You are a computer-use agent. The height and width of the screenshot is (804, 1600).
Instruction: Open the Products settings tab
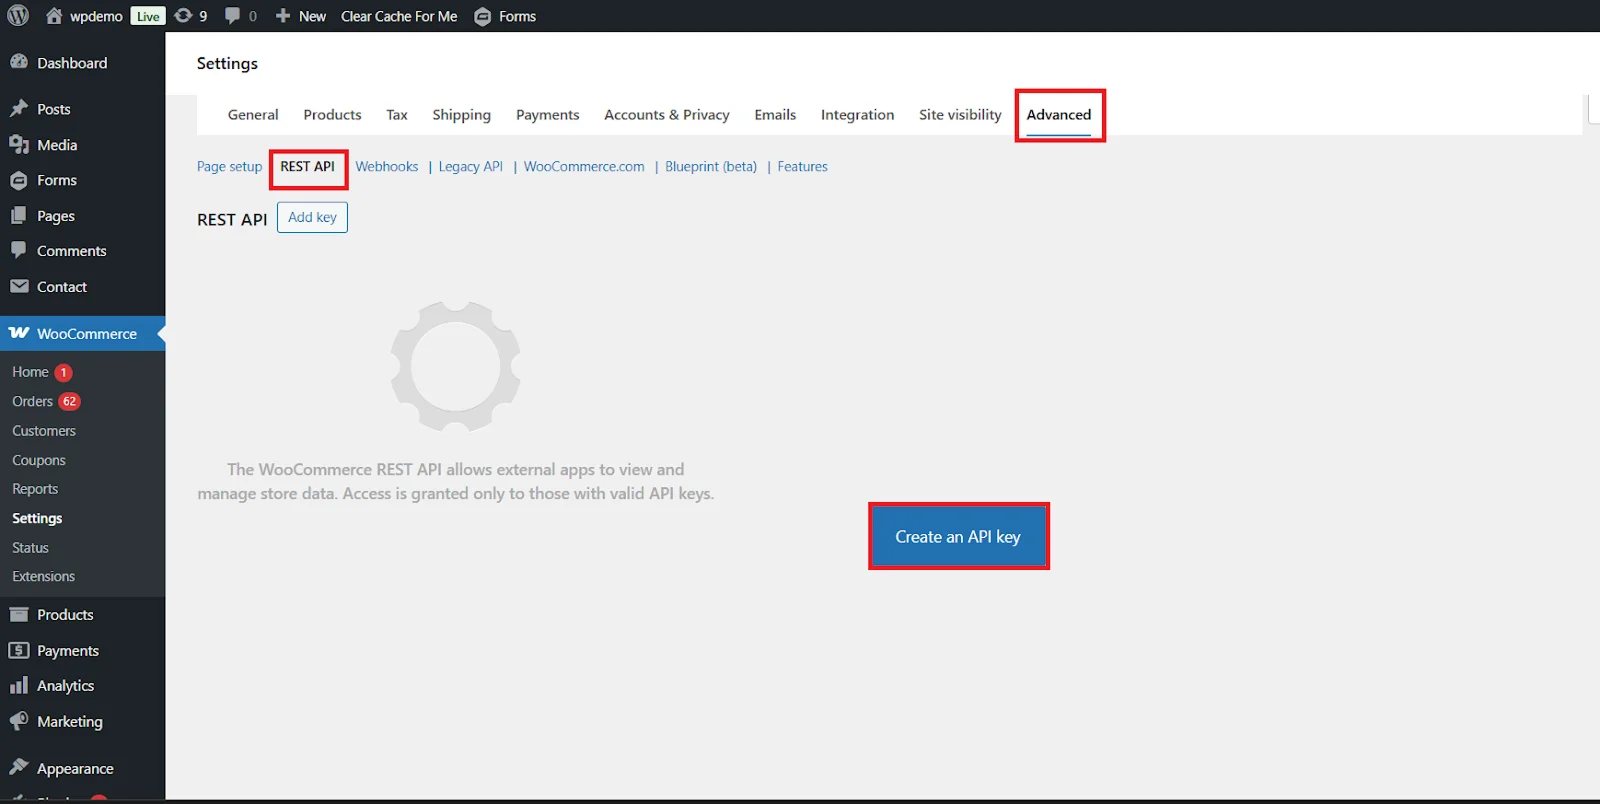coord(333,115)
